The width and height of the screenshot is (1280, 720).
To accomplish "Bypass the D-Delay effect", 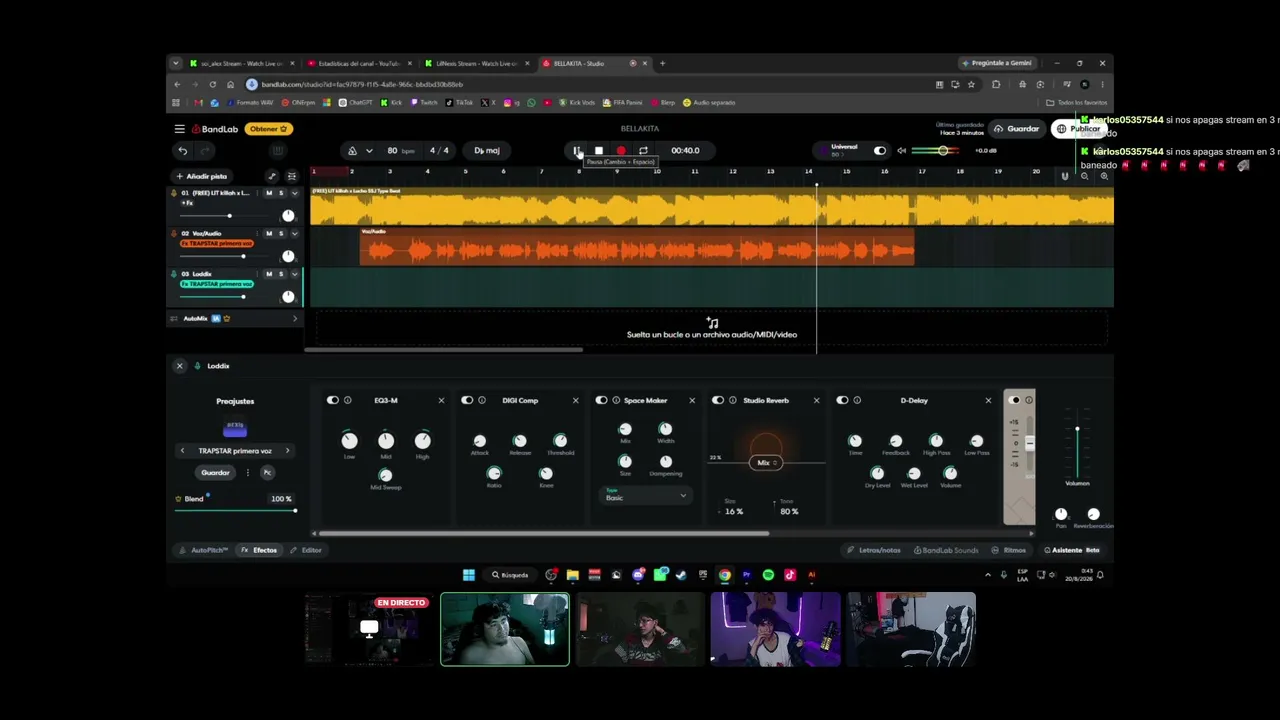I will tap(842, 400).
